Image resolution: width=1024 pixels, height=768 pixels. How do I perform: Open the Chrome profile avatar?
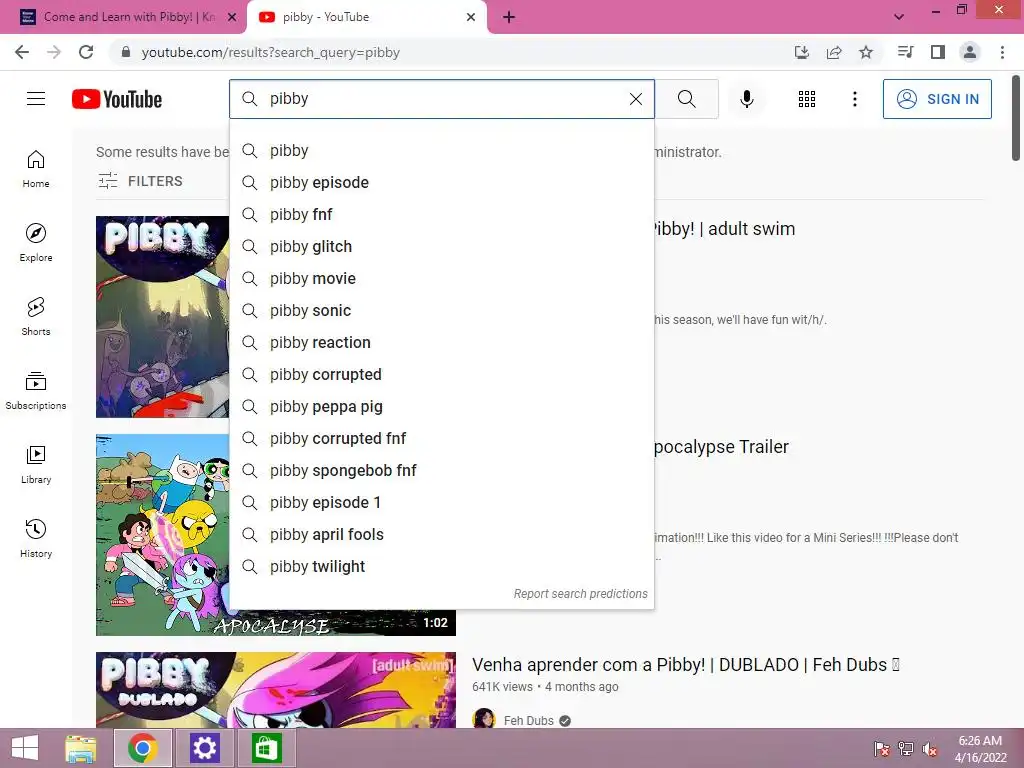click(970, 52)
